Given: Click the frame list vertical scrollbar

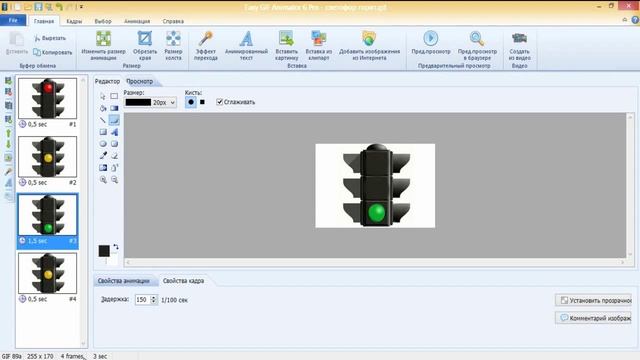Looking at the screenshot, I should [83, 211].
